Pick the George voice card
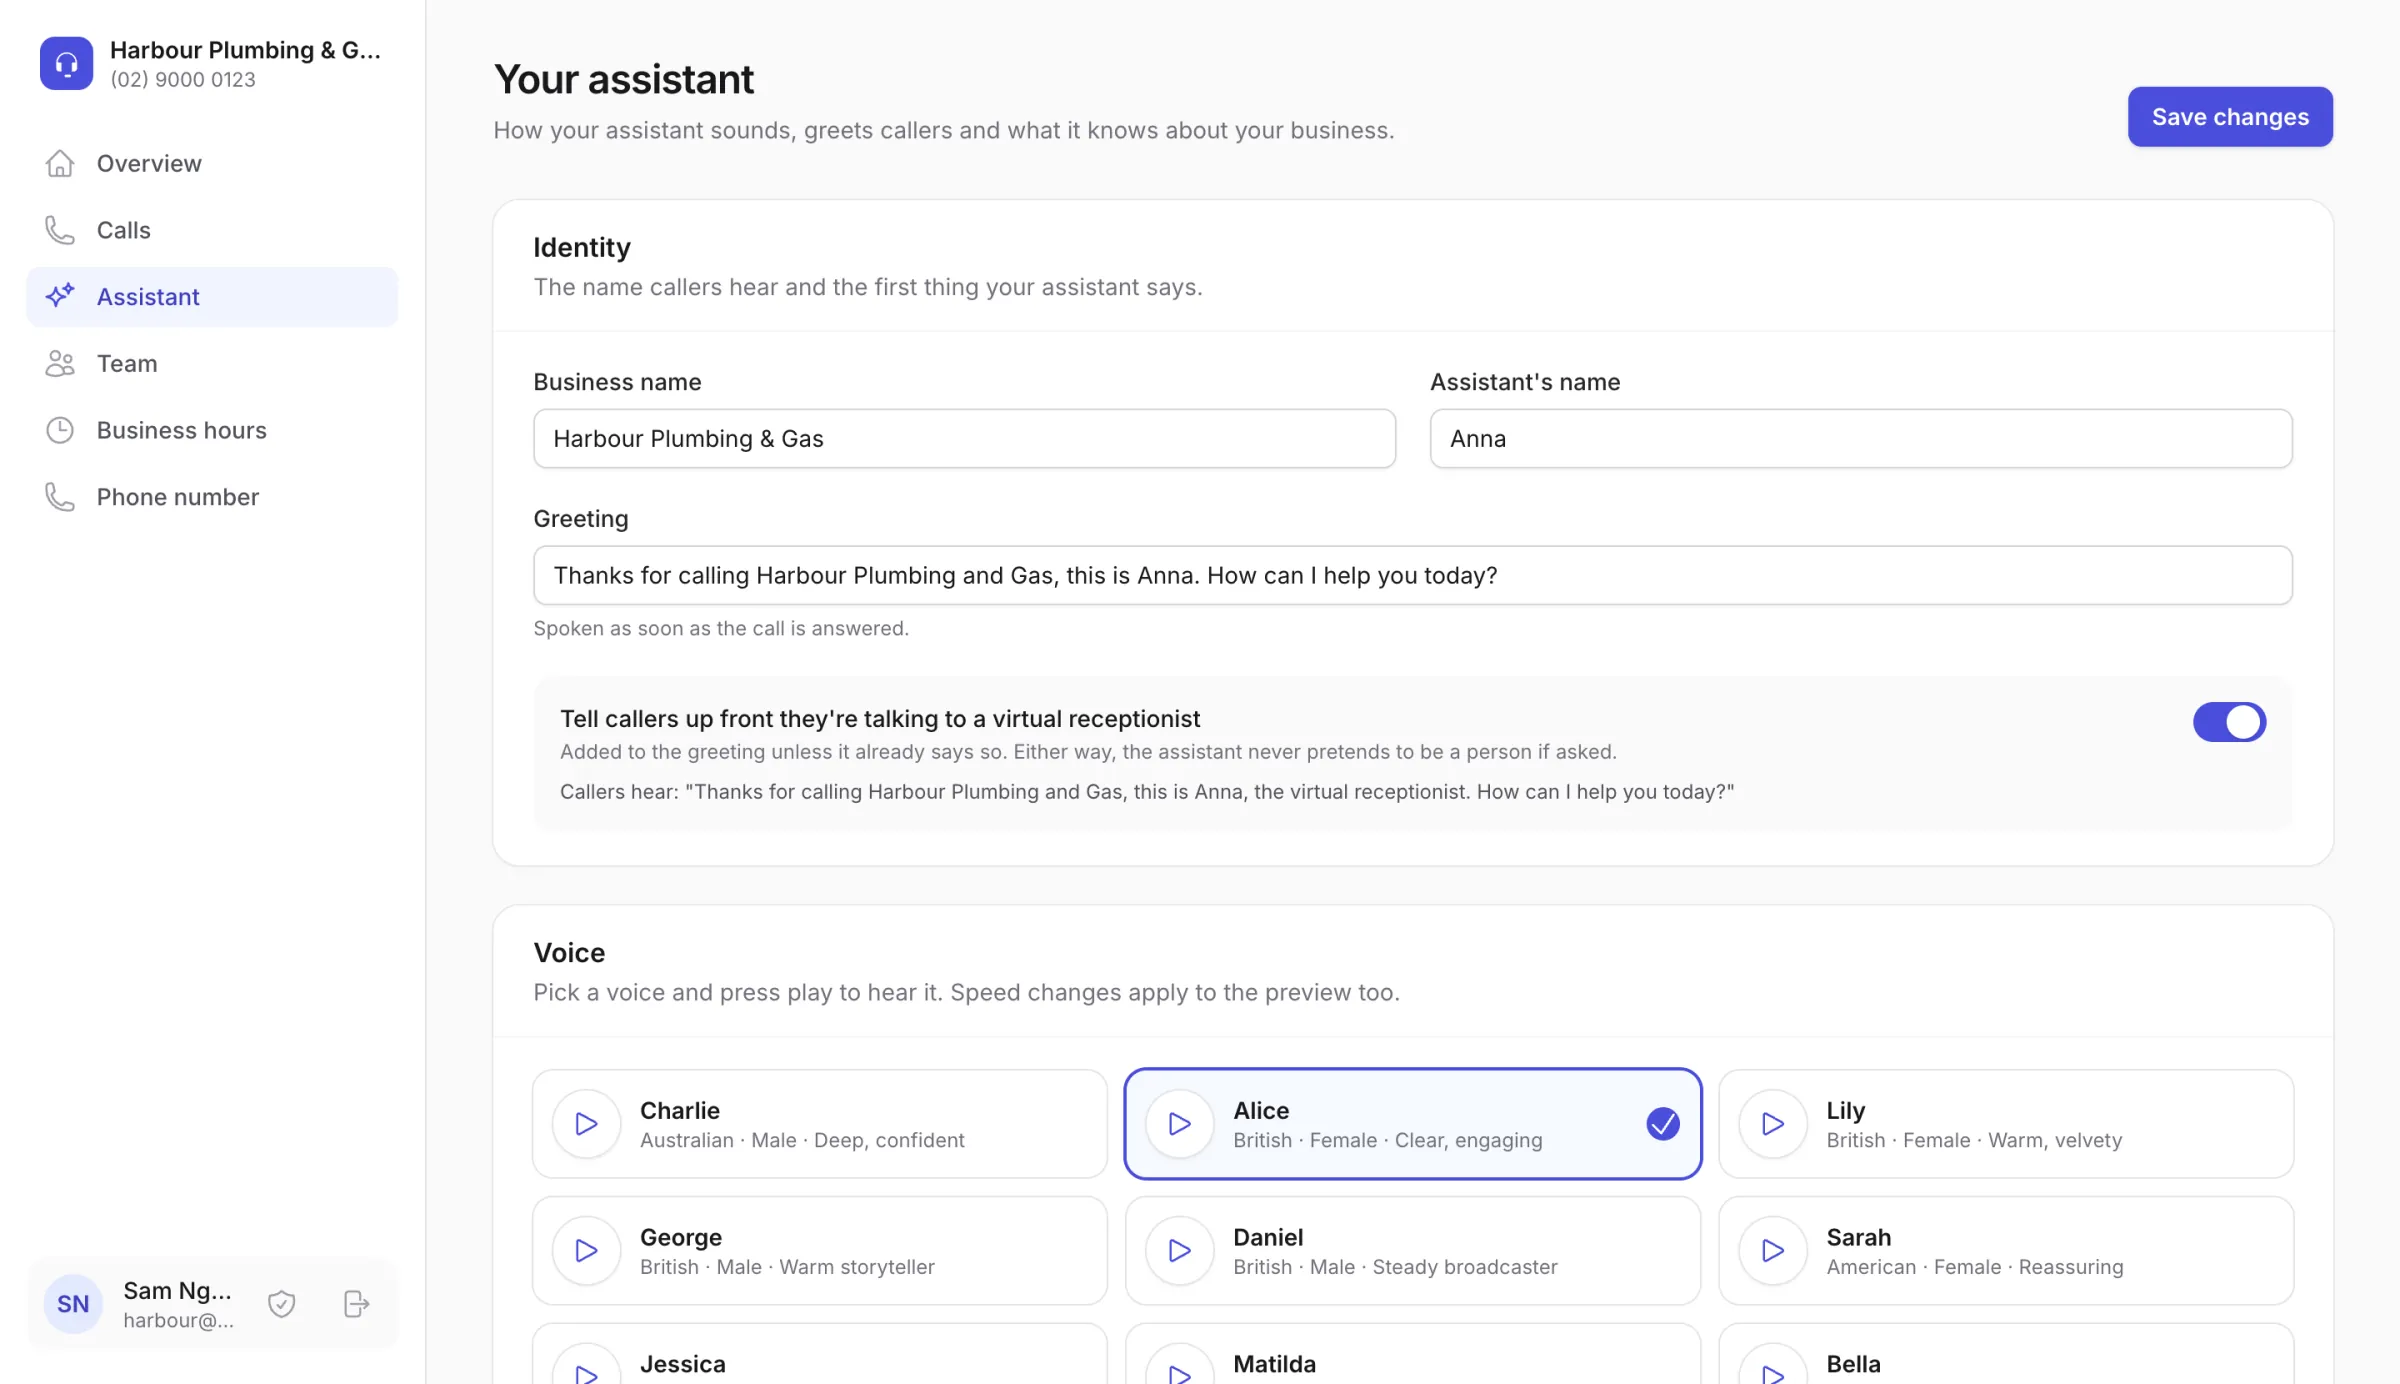This screenshot has height=1384, width=2400. (x=820, y=1251)
